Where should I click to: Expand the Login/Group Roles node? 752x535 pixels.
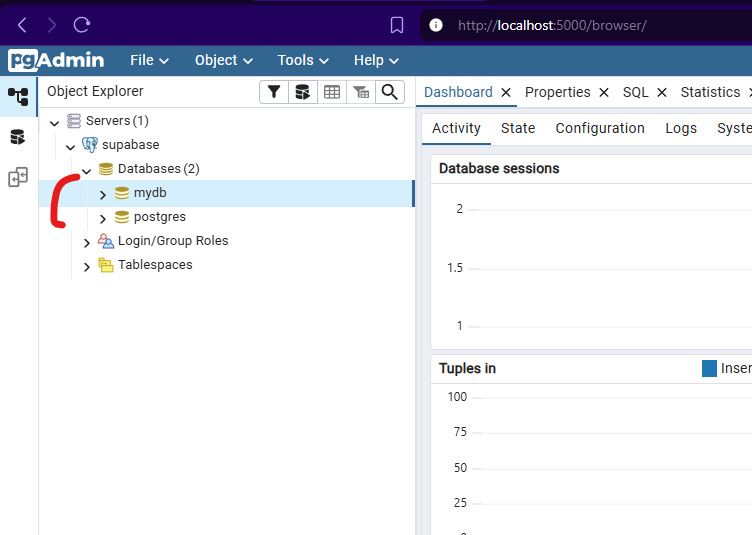tap(87, 242)
